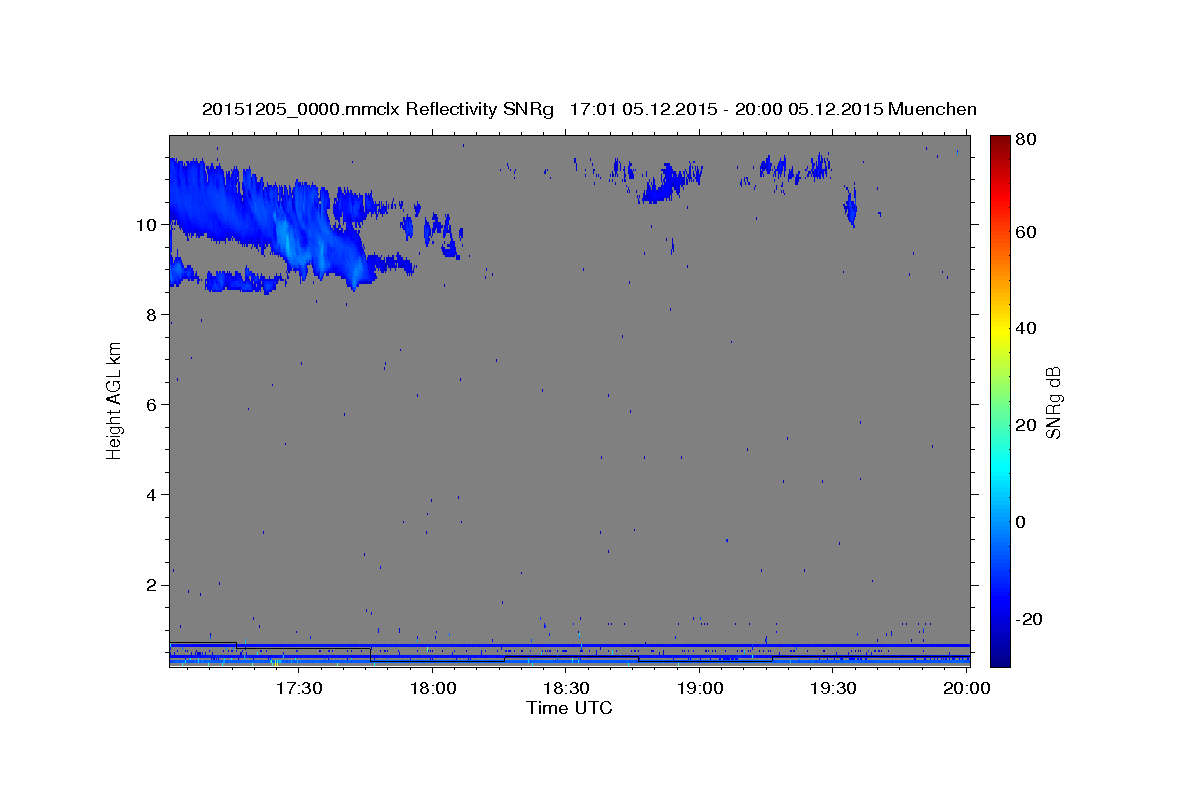Click the height tick label 10

[149, 225]
